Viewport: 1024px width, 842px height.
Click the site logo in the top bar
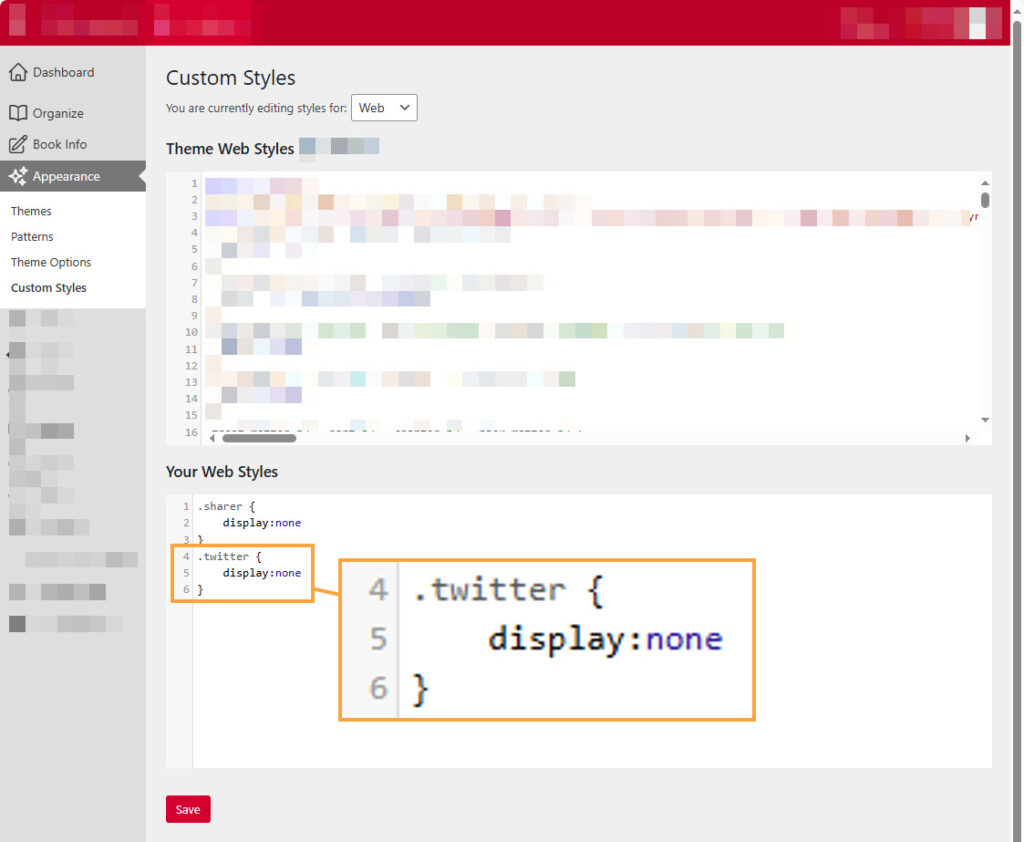click(16, 21)
